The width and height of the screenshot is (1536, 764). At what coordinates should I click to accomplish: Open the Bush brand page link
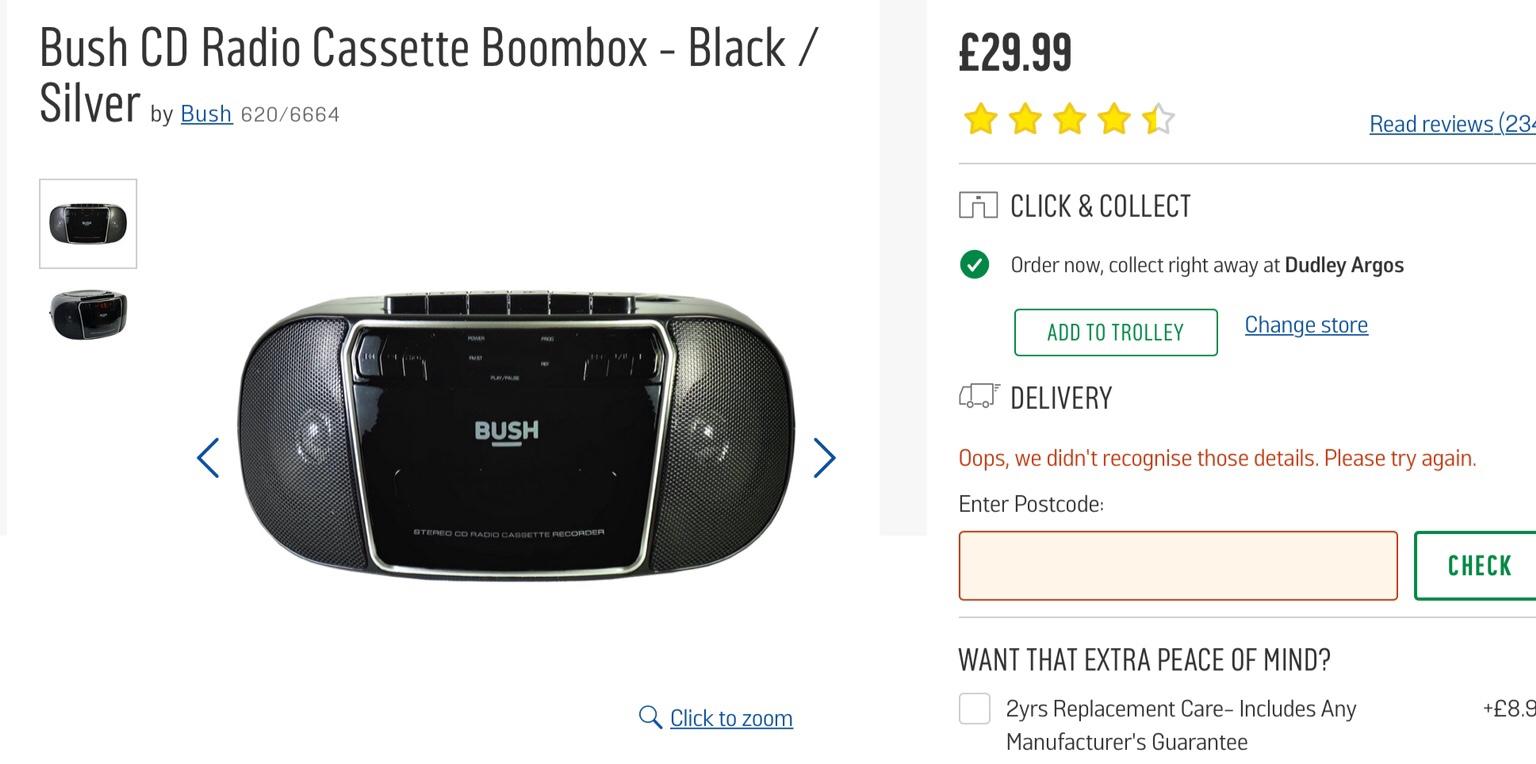(205, 114)
